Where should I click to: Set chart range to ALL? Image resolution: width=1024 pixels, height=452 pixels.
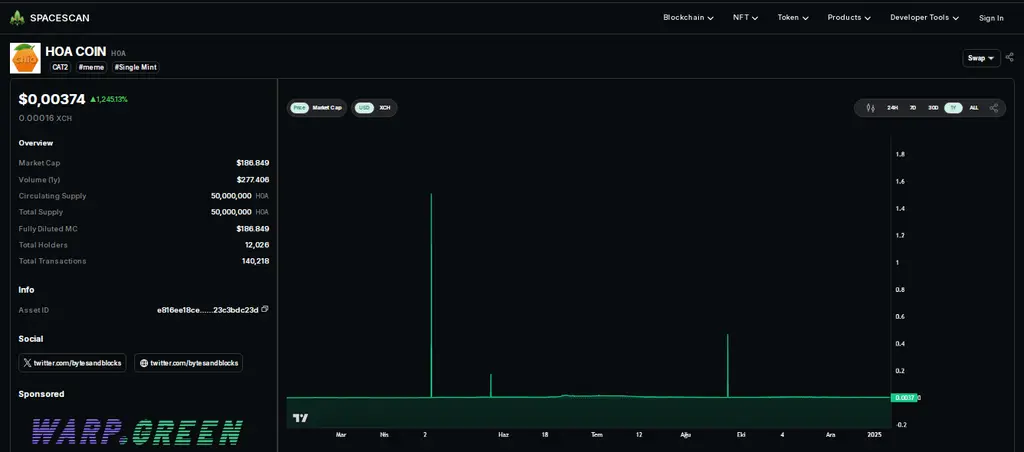(974, 108)
